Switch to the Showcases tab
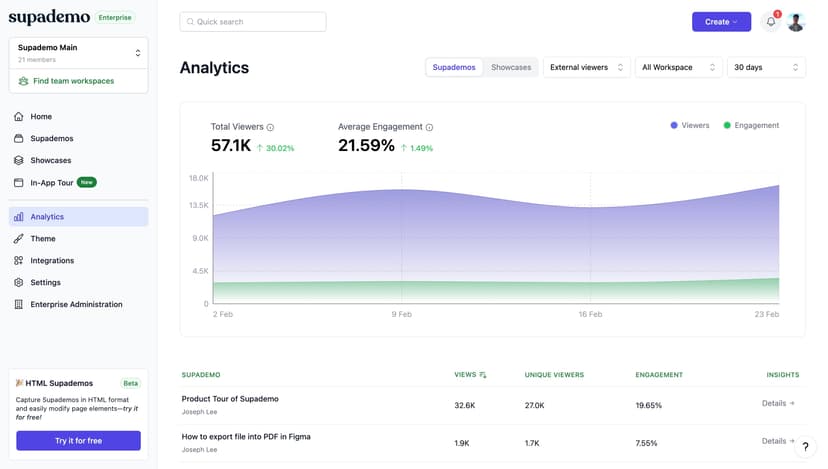This screenshot has width=828, height=469. (511, 67)
